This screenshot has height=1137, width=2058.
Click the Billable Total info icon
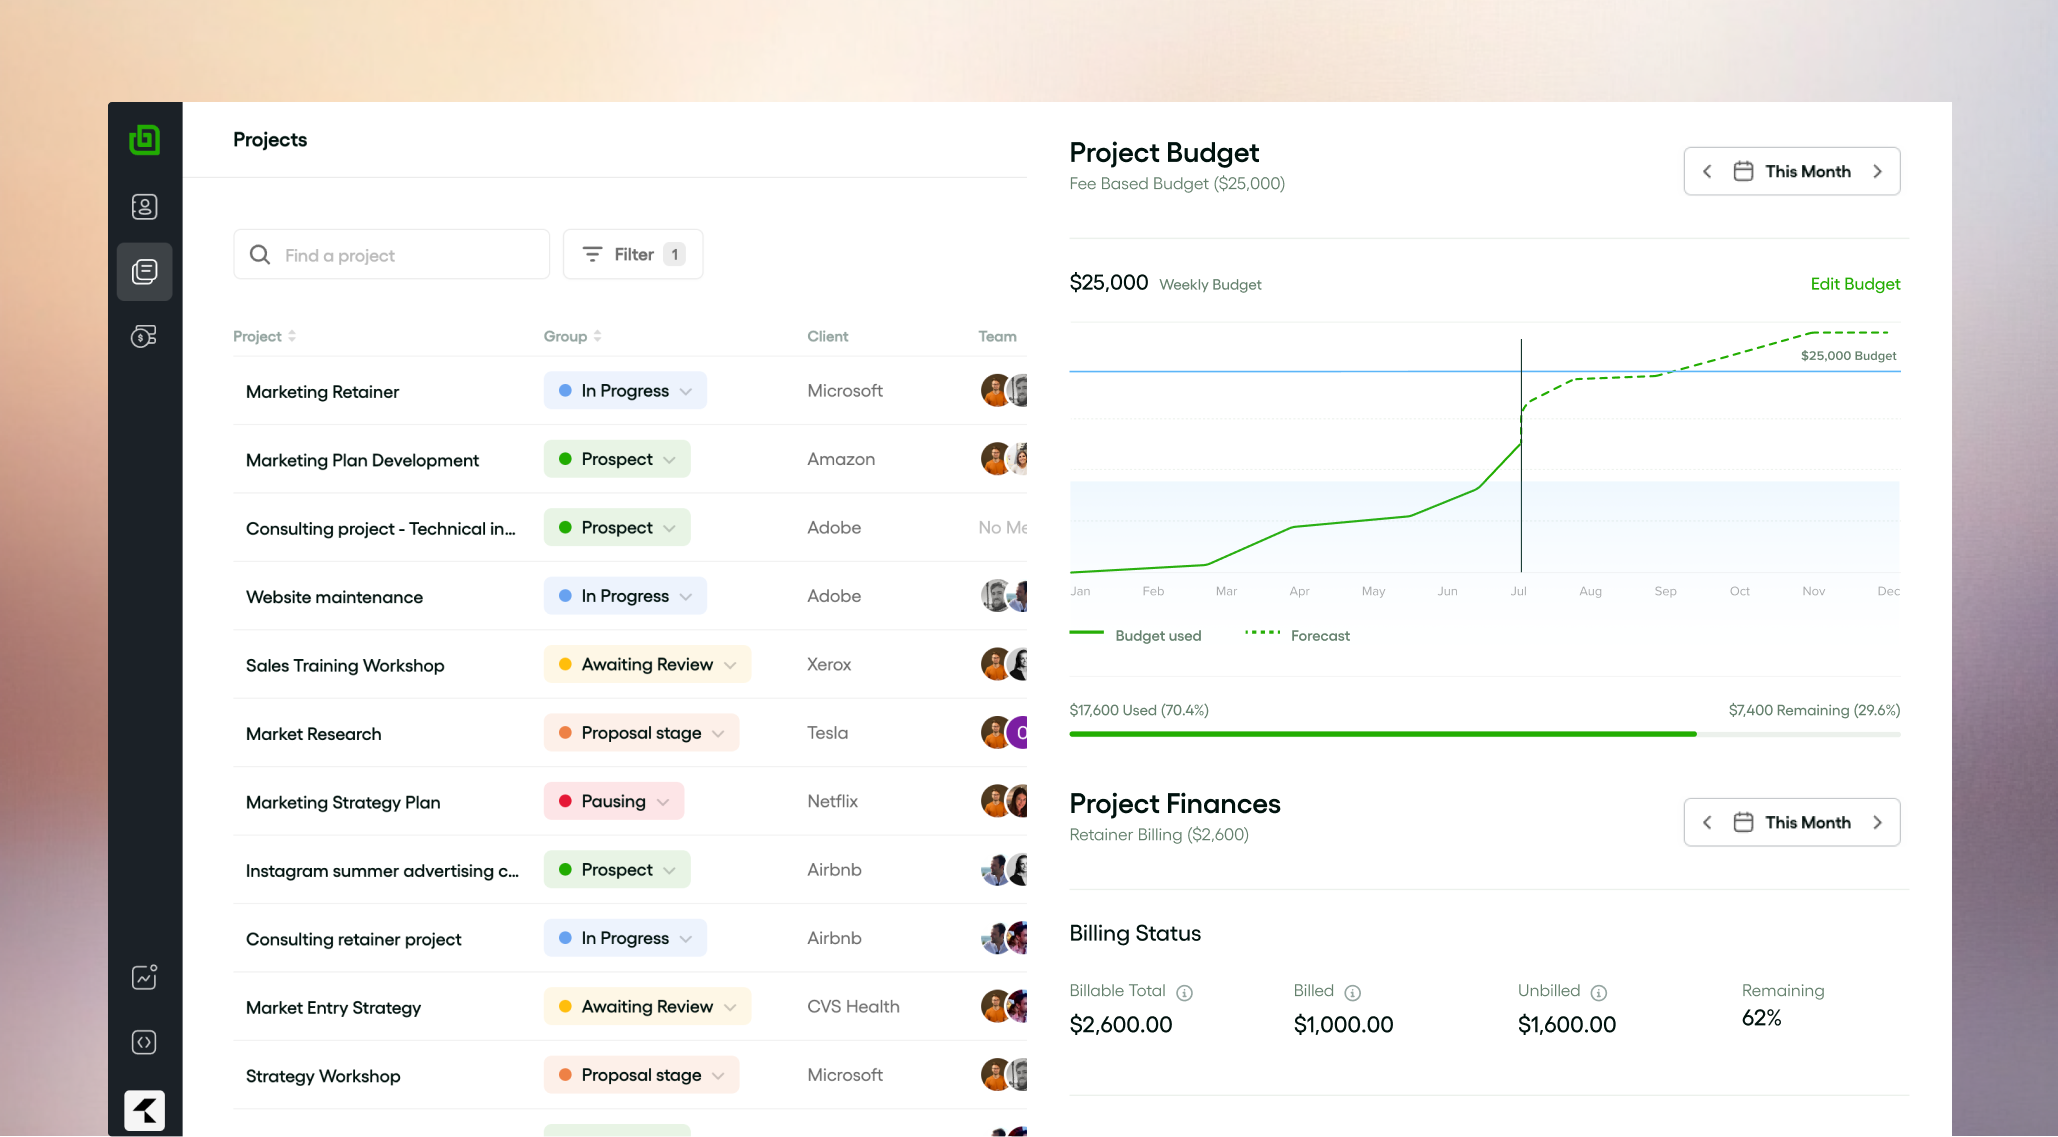pos(1184,993)
